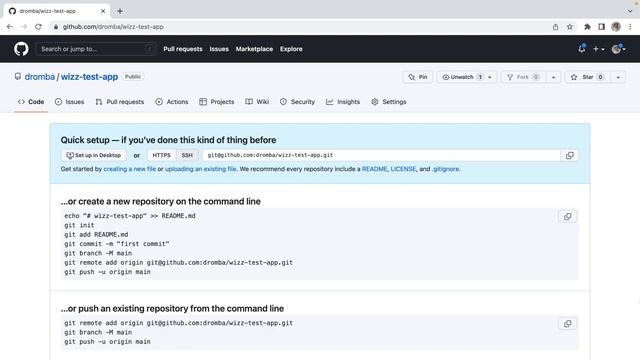Go forward in browser history
Image resolution: width=640 pixels, height=360 pixels.
(x=24, y=27)
